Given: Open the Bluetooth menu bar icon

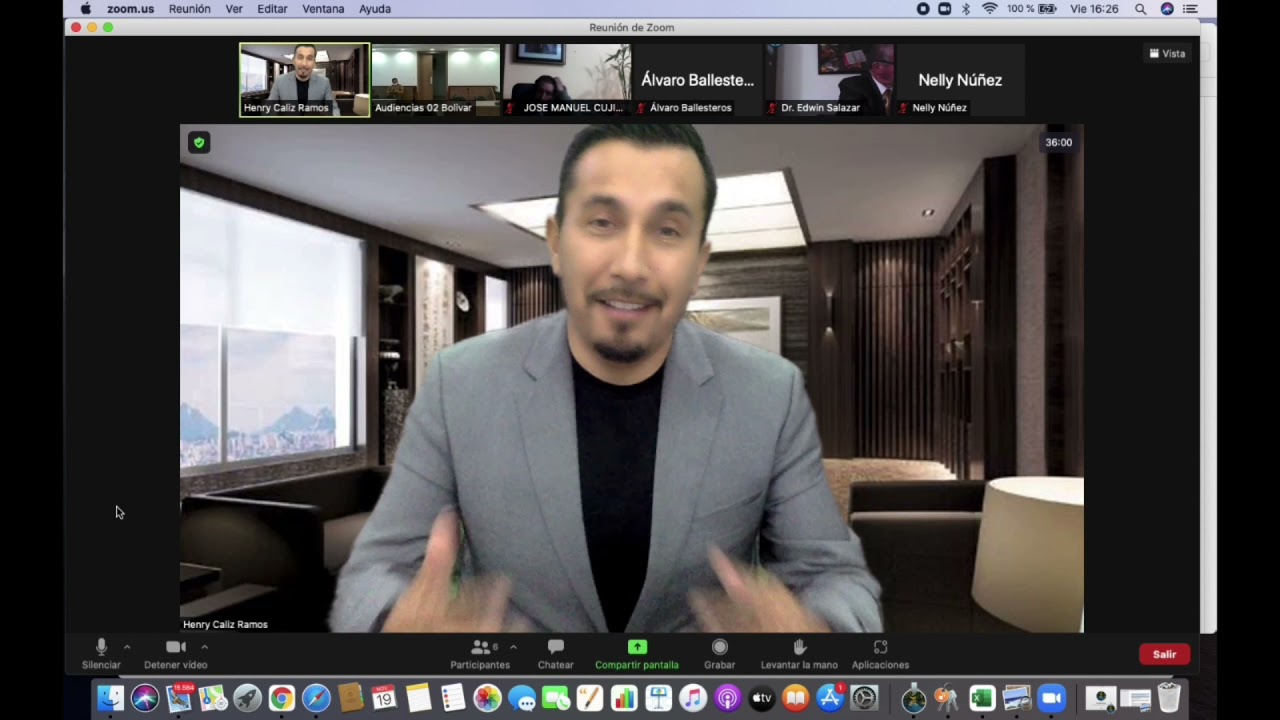Looking at the screenshot, I should click(966, 9).
